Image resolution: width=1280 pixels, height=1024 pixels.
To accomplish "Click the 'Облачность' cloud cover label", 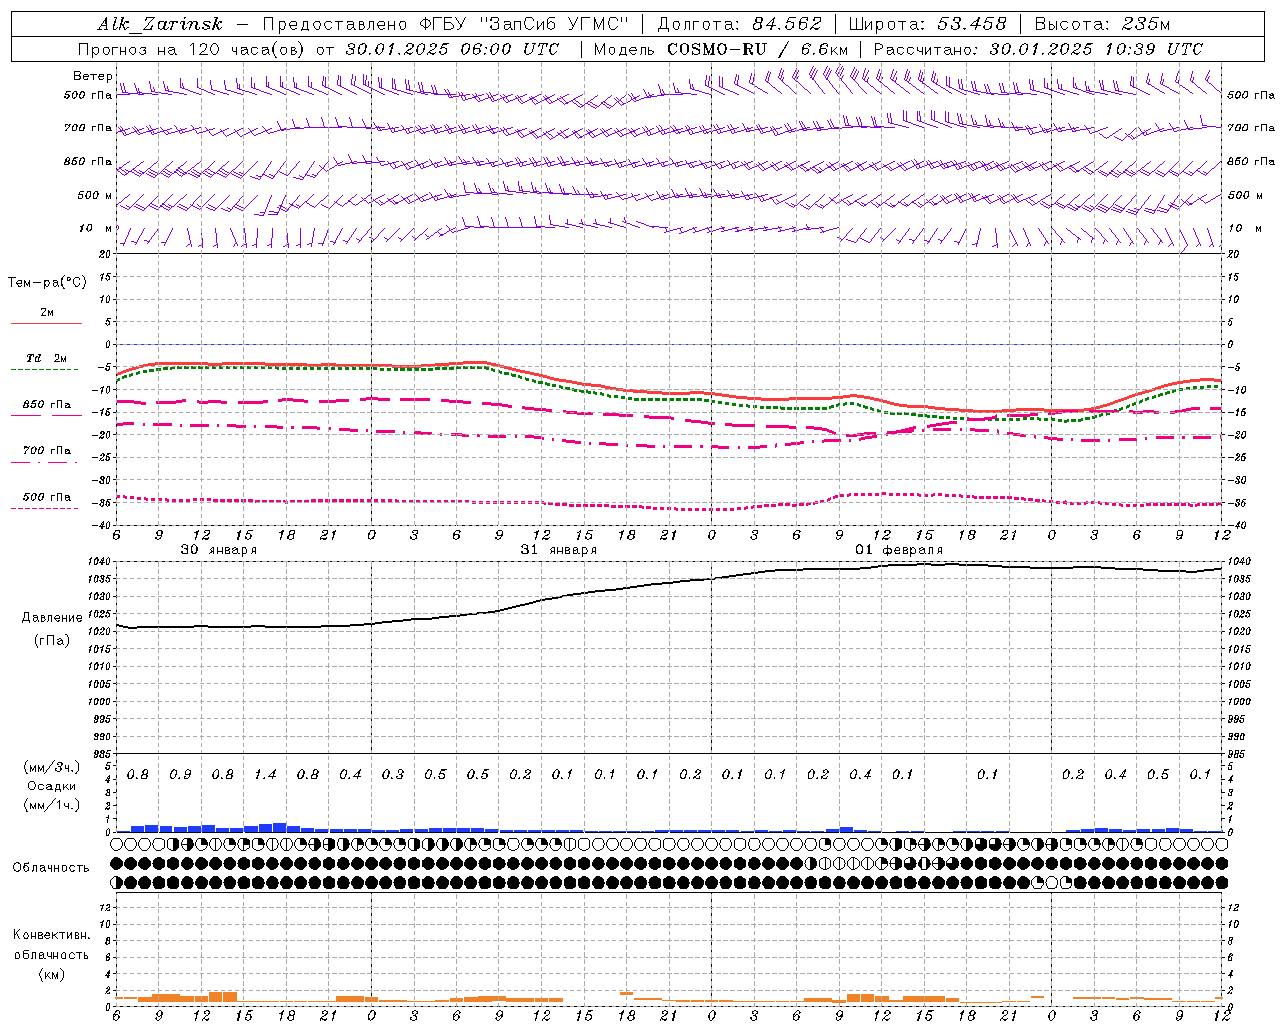I will [x=51, y=867].
